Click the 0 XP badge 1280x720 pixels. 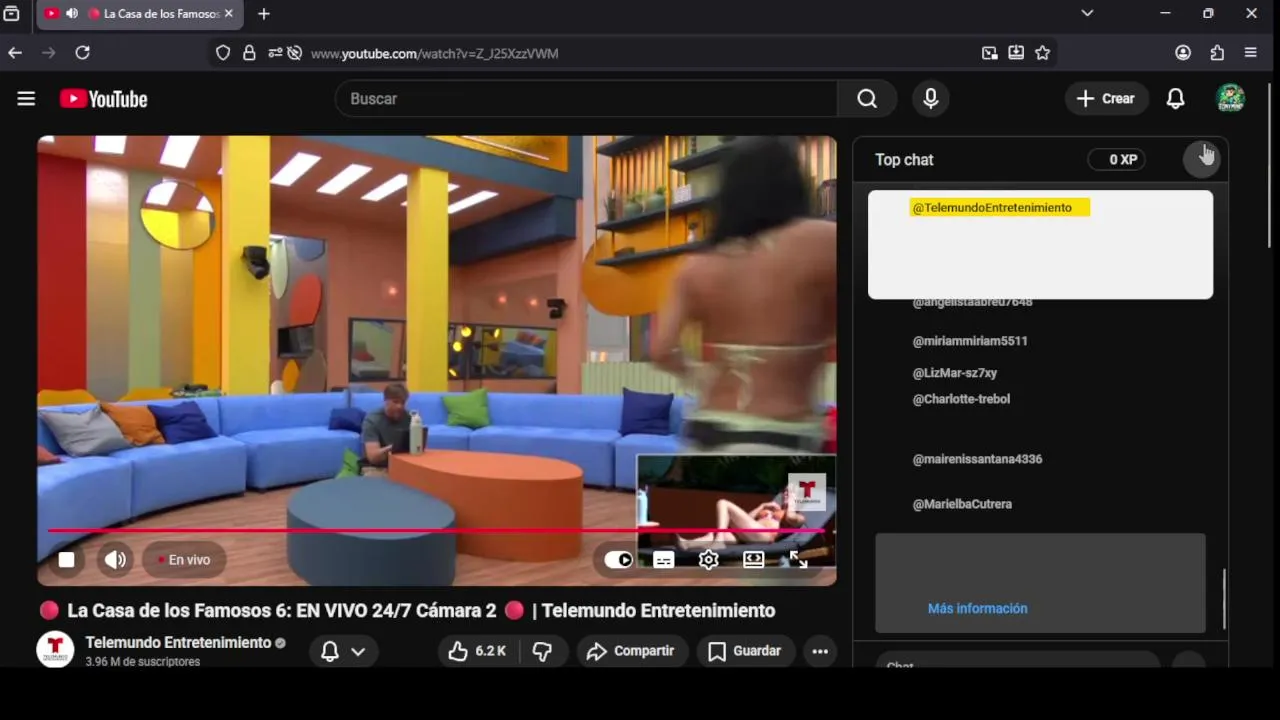pos(1117,159)
